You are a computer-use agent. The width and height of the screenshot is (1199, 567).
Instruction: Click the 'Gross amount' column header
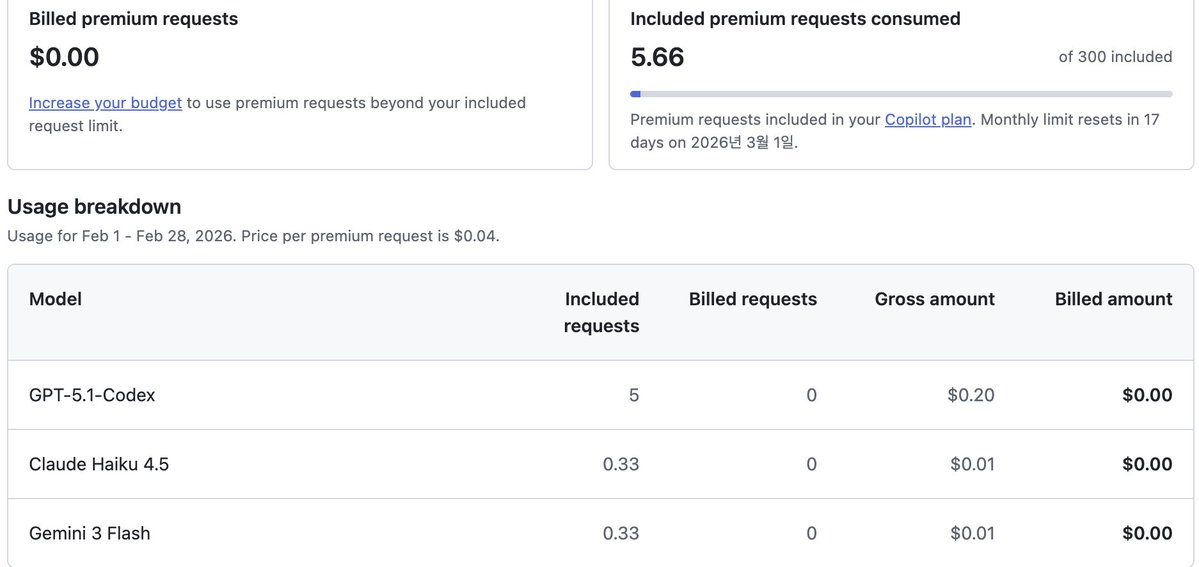click(934, 299)
